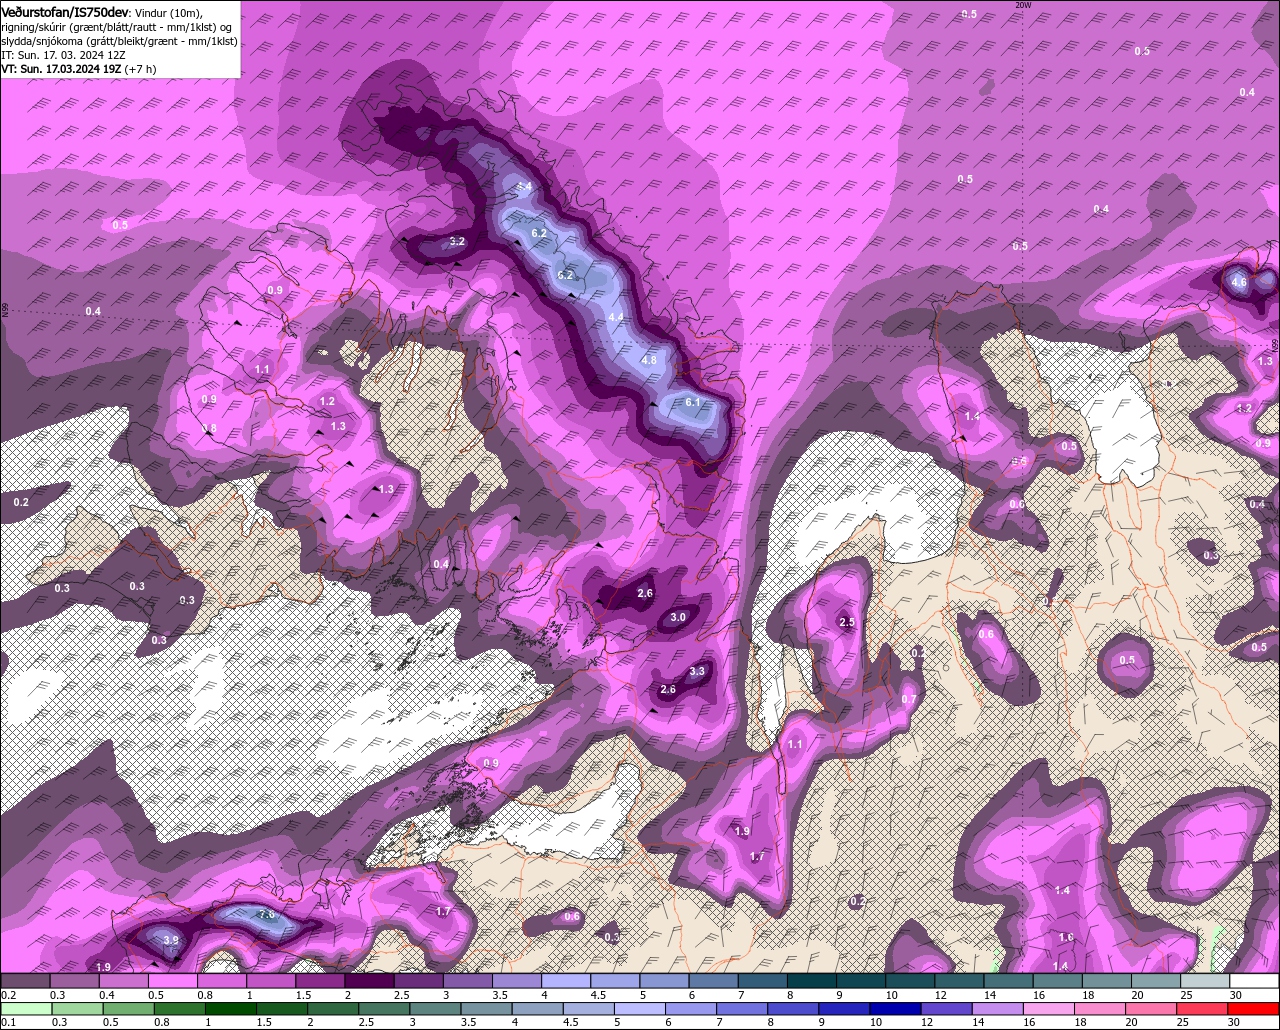Click the 3.0 precipitation value on the map
1280x1030 pixels.
coord(678,617)
